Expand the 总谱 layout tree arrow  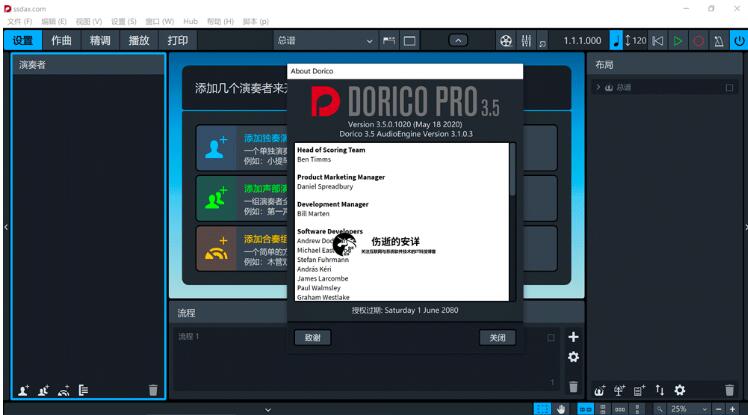[x=598, y=87]
